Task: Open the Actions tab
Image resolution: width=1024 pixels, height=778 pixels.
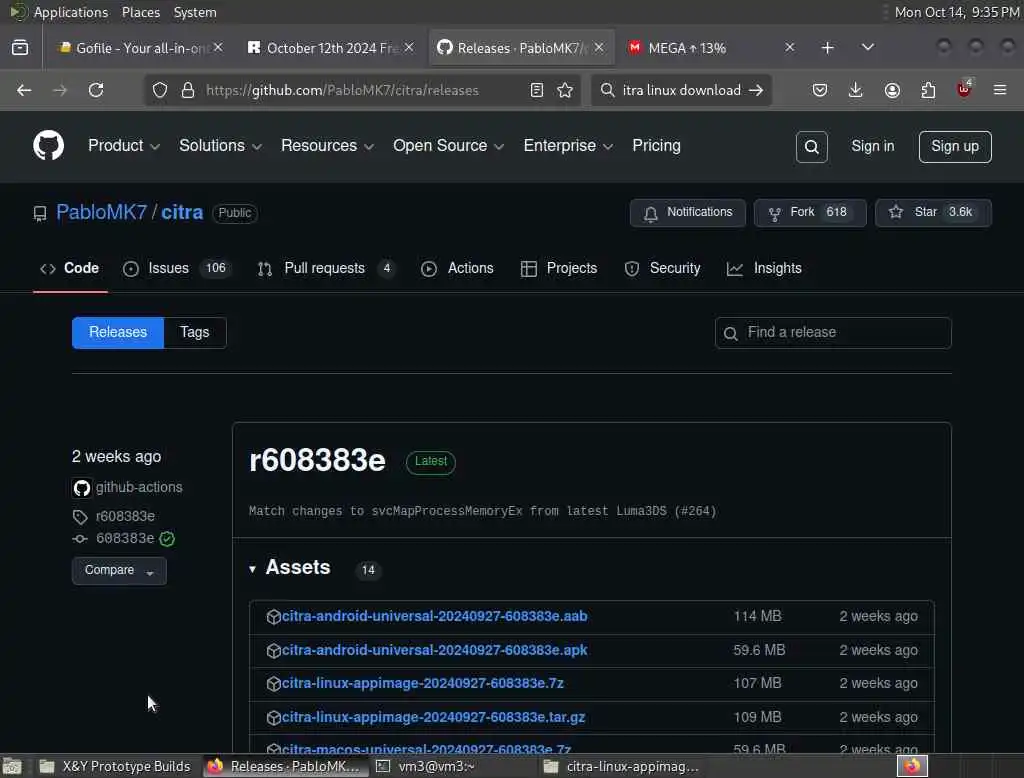Action: click(x=457, y=268)
